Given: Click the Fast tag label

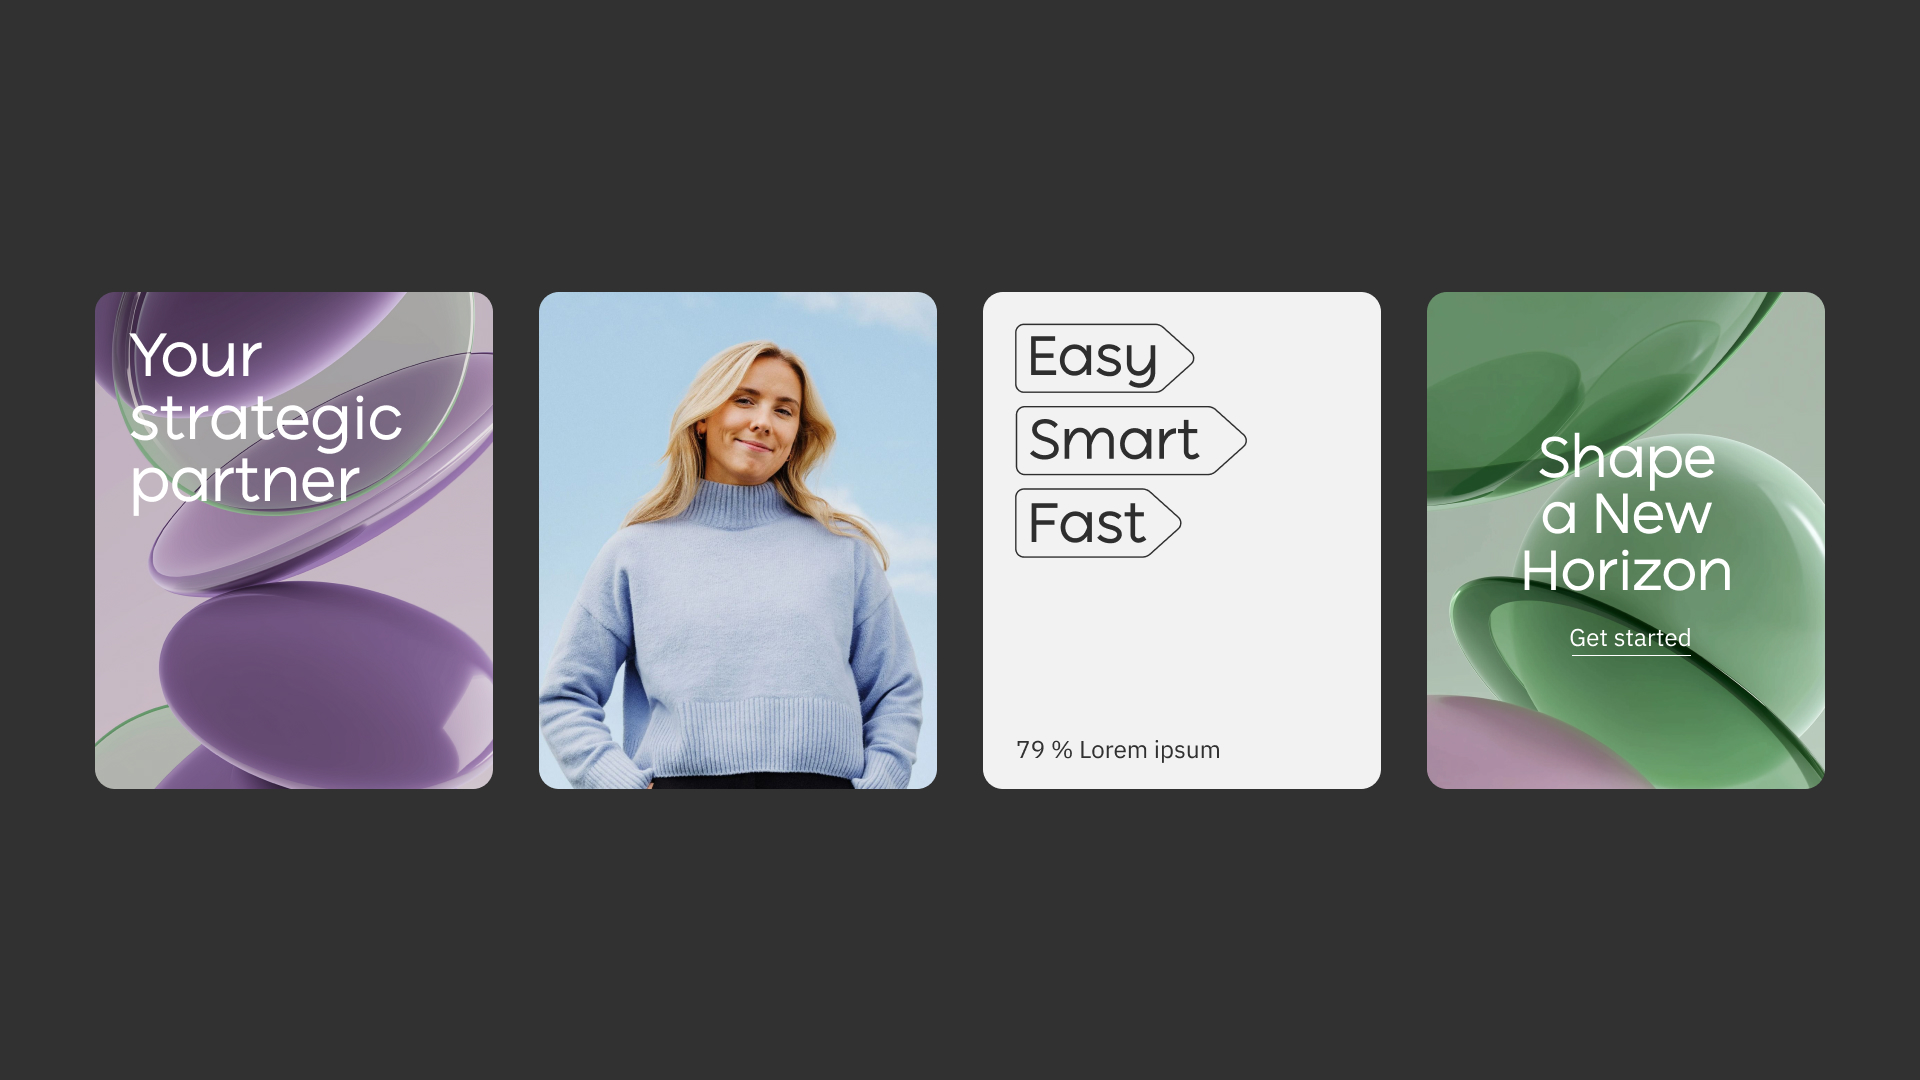Looking at the screenshot, I should coord(1088,523).
